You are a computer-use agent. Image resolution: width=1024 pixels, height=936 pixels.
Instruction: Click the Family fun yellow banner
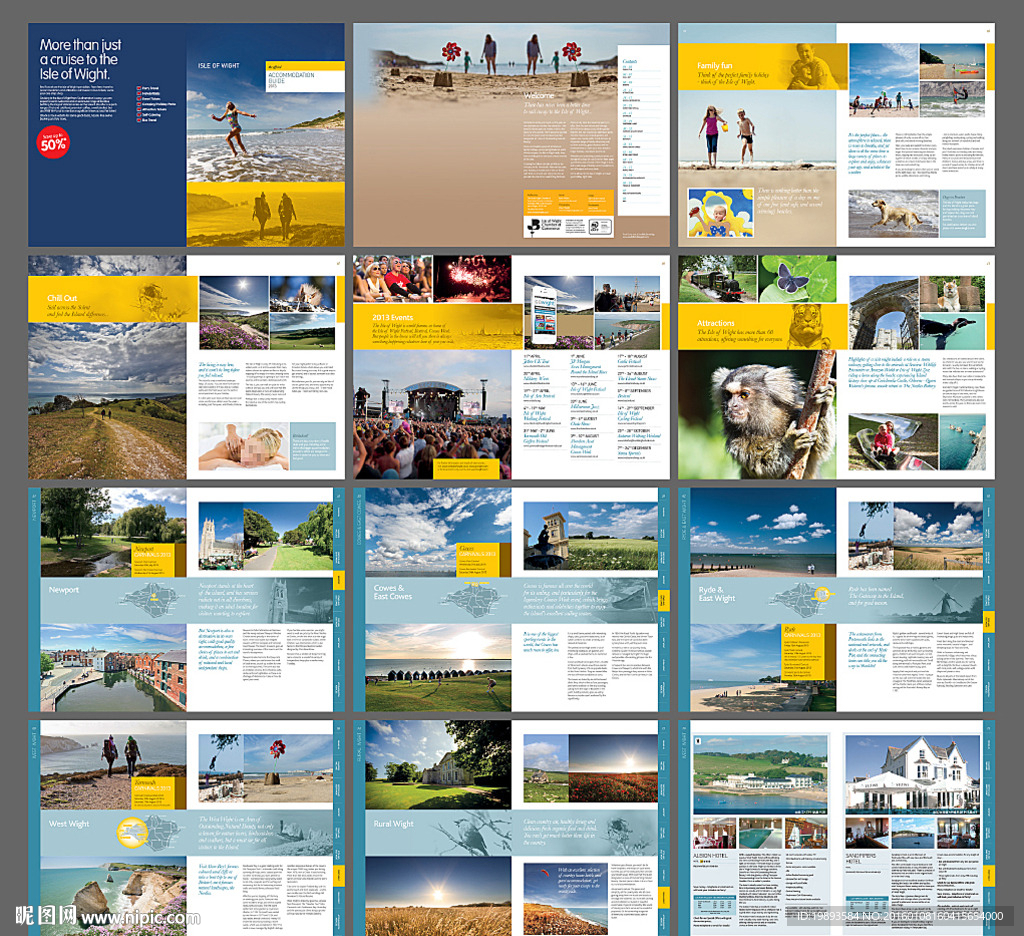[x=763, y=66]
